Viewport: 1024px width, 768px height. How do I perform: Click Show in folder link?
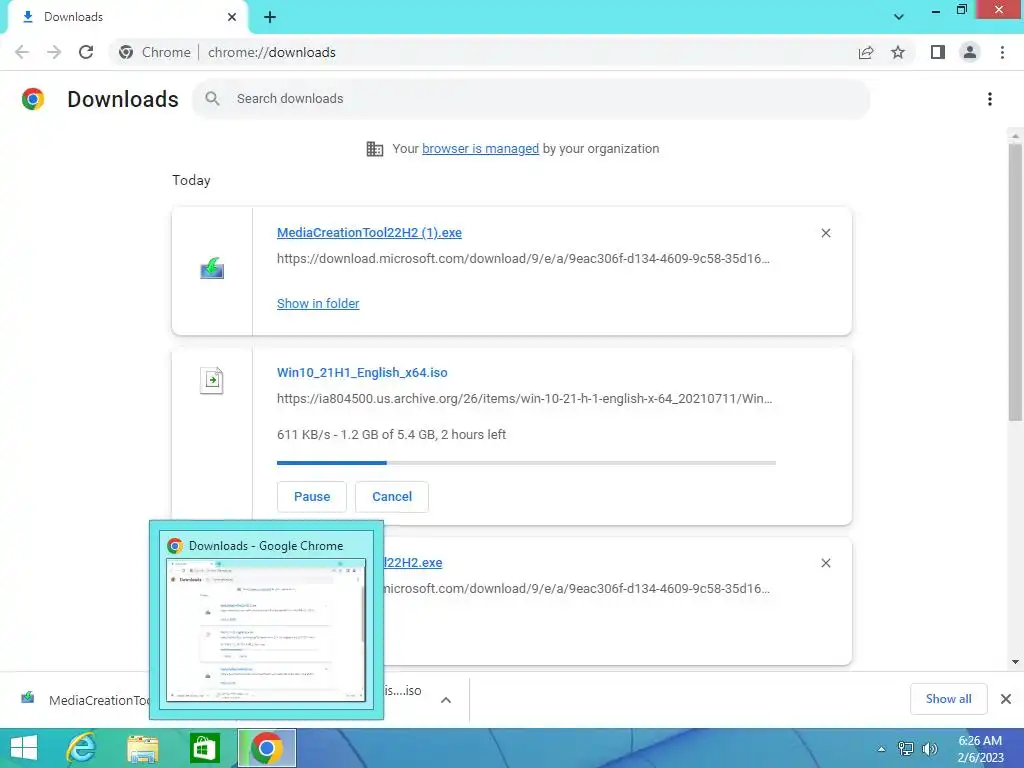pyautogui.click(x=318, y=304)
